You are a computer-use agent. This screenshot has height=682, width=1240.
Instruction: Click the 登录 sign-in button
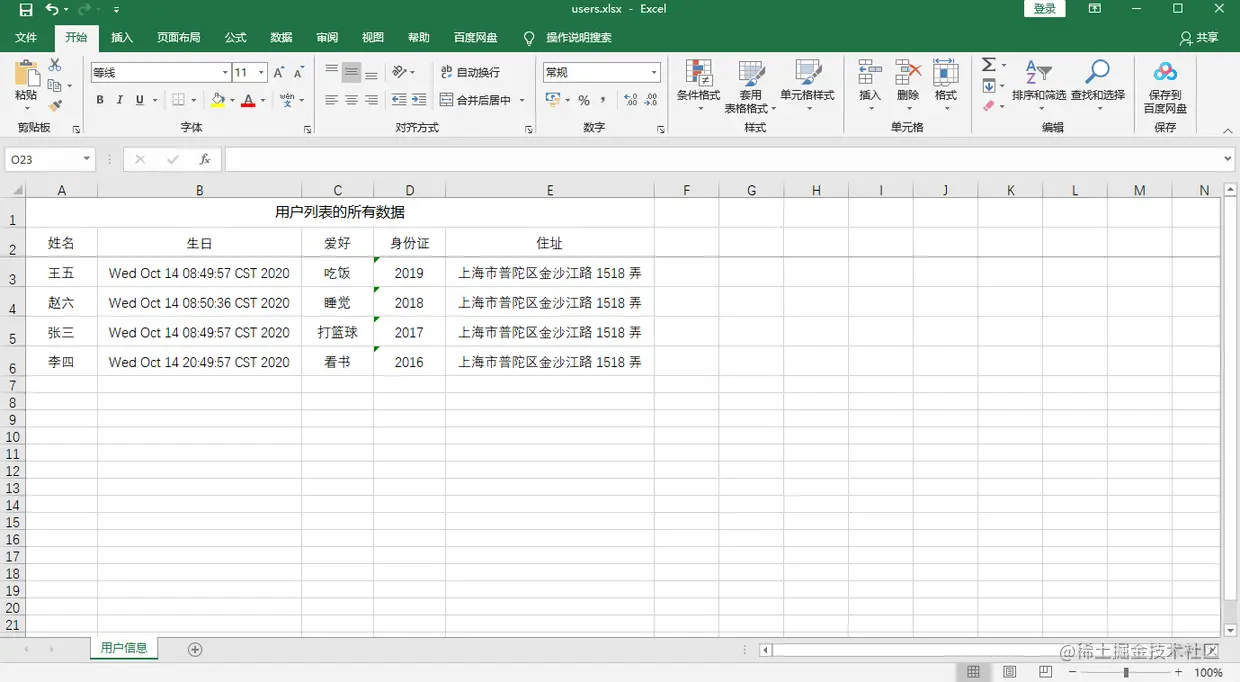tap(1043, 8)
